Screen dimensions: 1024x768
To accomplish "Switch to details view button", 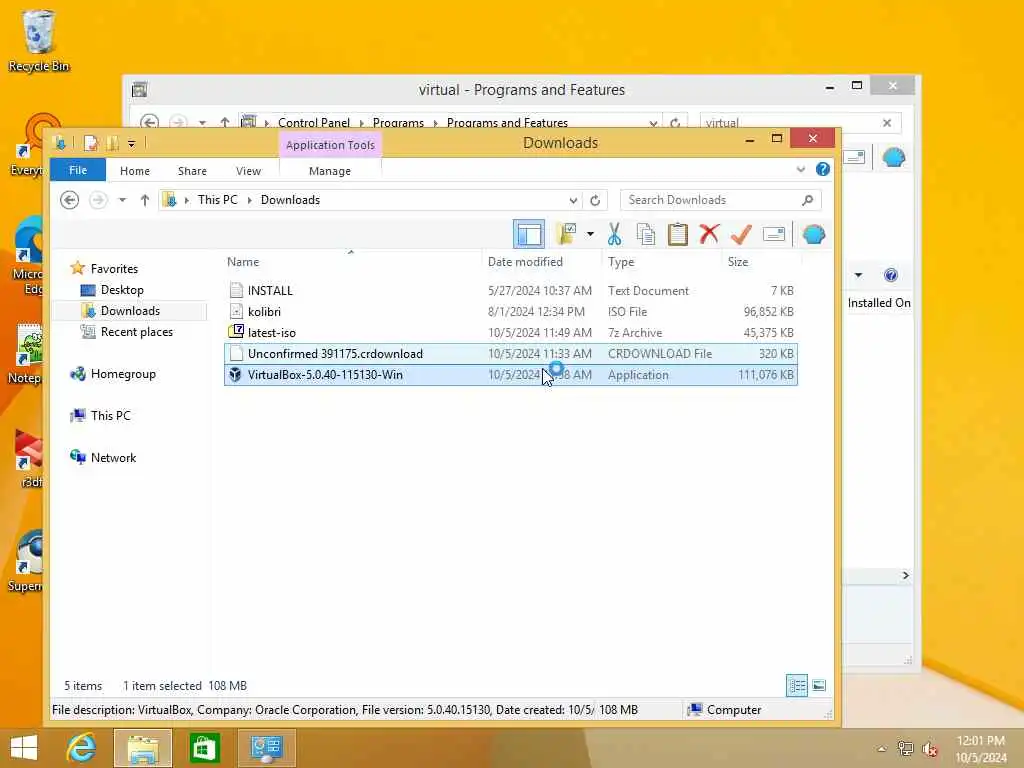I will (x=797, y=686).
